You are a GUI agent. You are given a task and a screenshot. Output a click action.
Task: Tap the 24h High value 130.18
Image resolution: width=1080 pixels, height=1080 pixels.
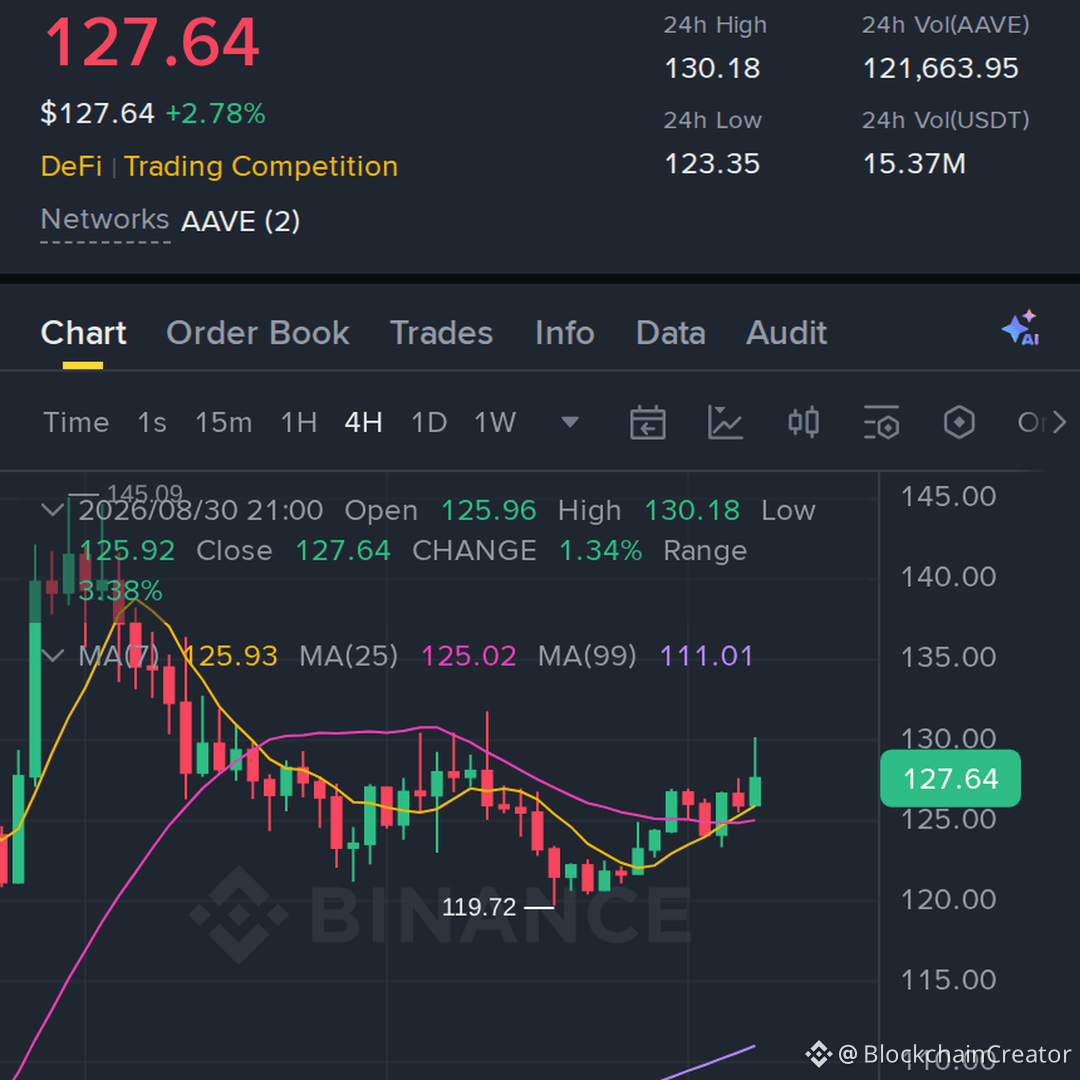point(712,68)
